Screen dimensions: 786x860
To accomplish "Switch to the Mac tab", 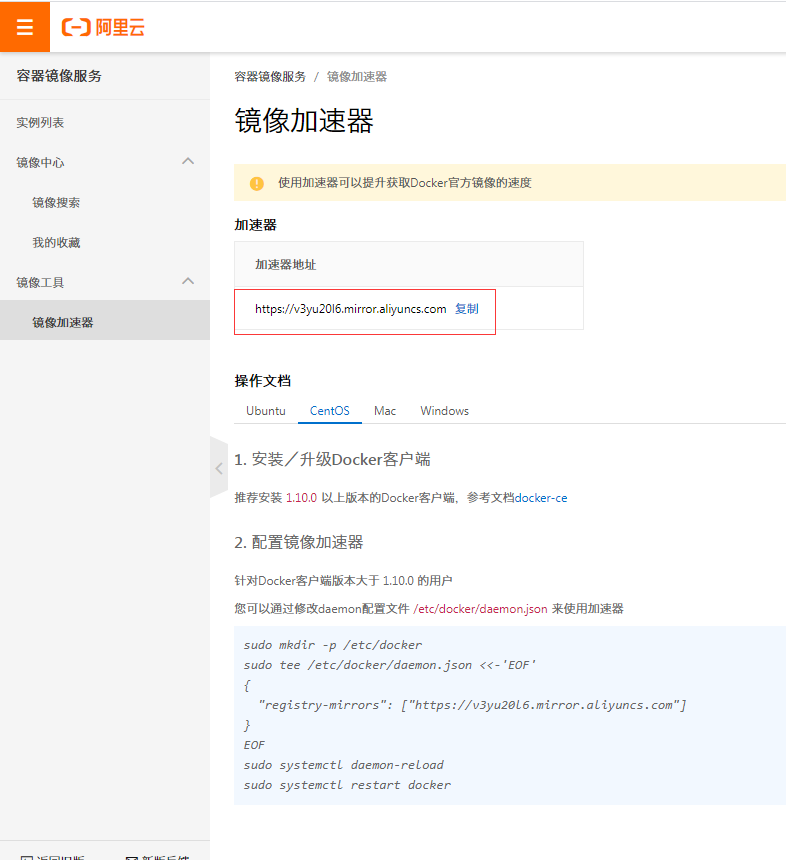I will point(385,411).
